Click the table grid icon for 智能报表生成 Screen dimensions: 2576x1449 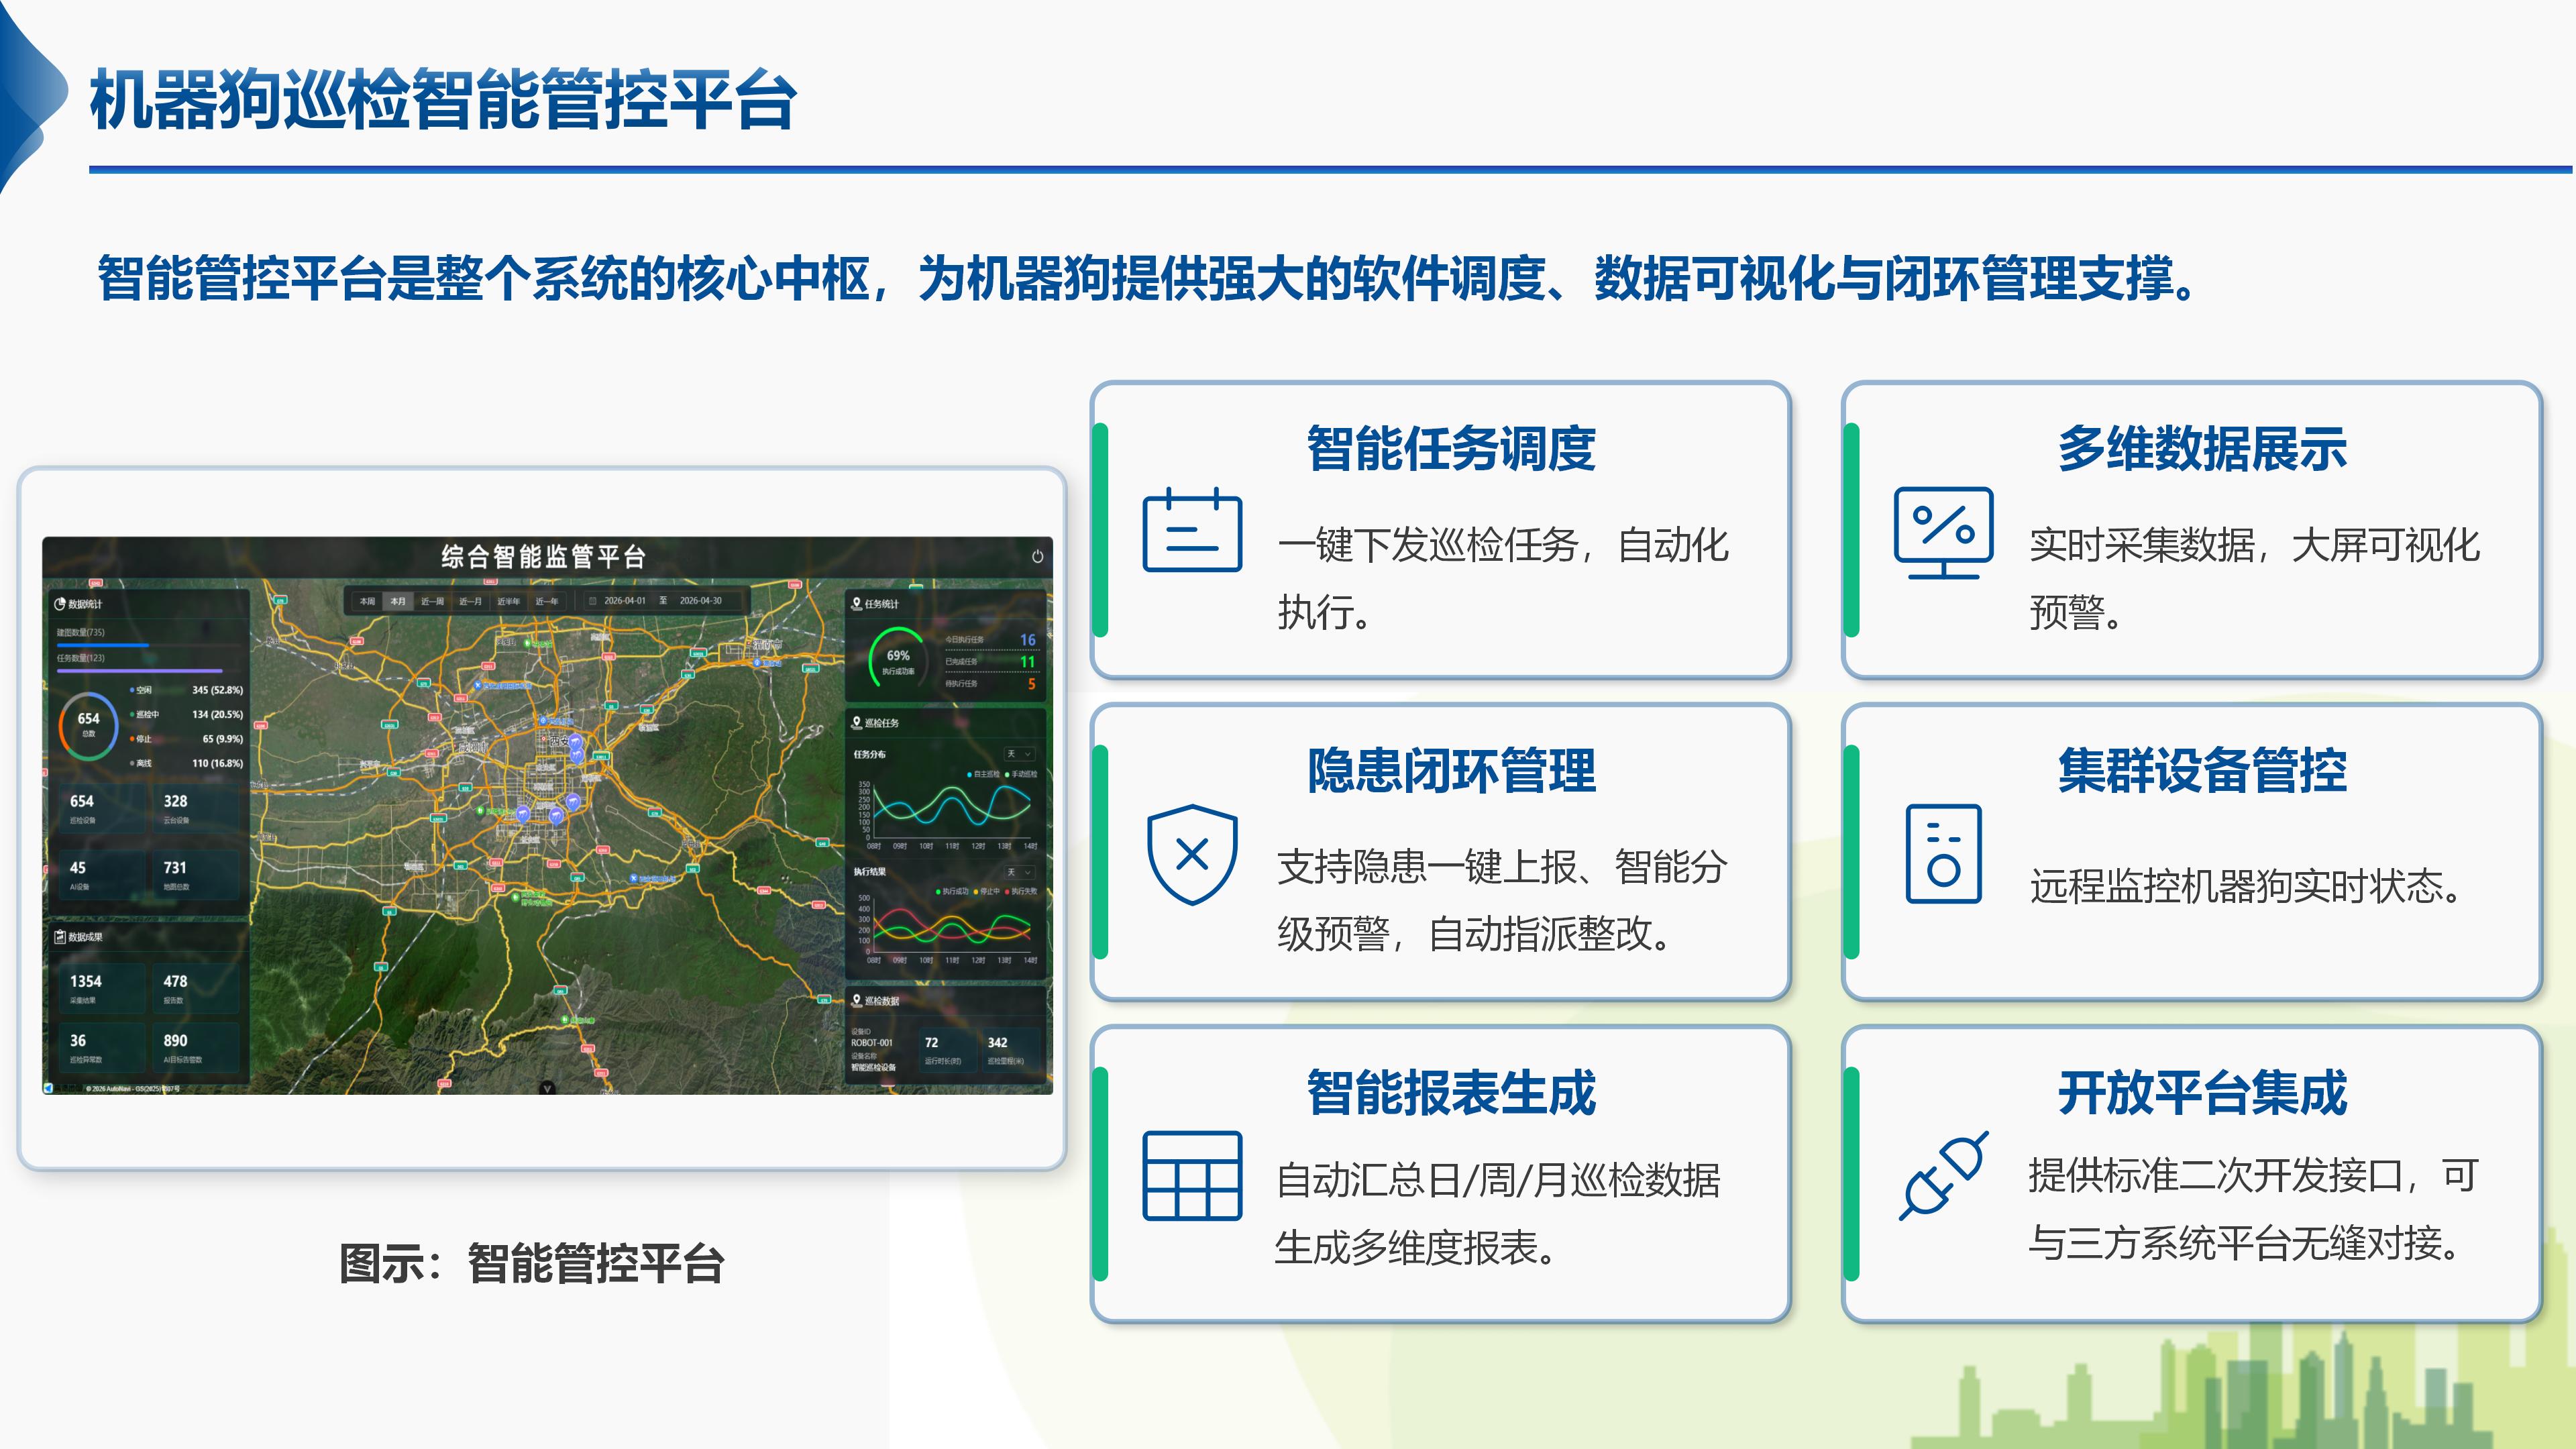click(1192, 1176)
